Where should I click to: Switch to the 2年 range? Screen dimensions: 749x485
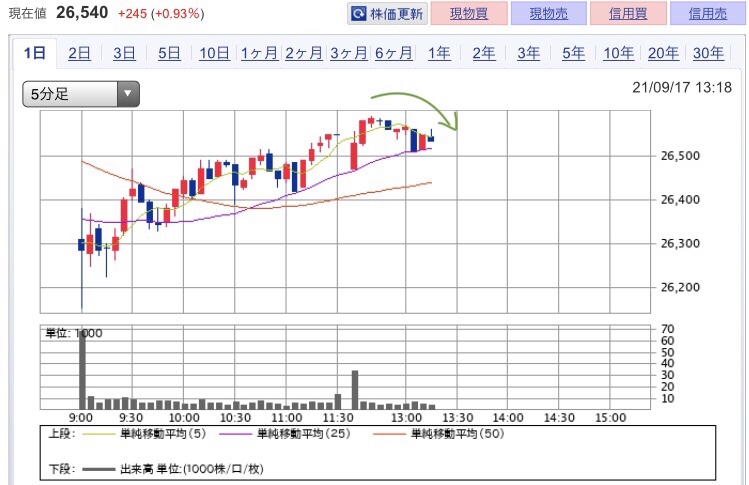(x=484, y=53)
